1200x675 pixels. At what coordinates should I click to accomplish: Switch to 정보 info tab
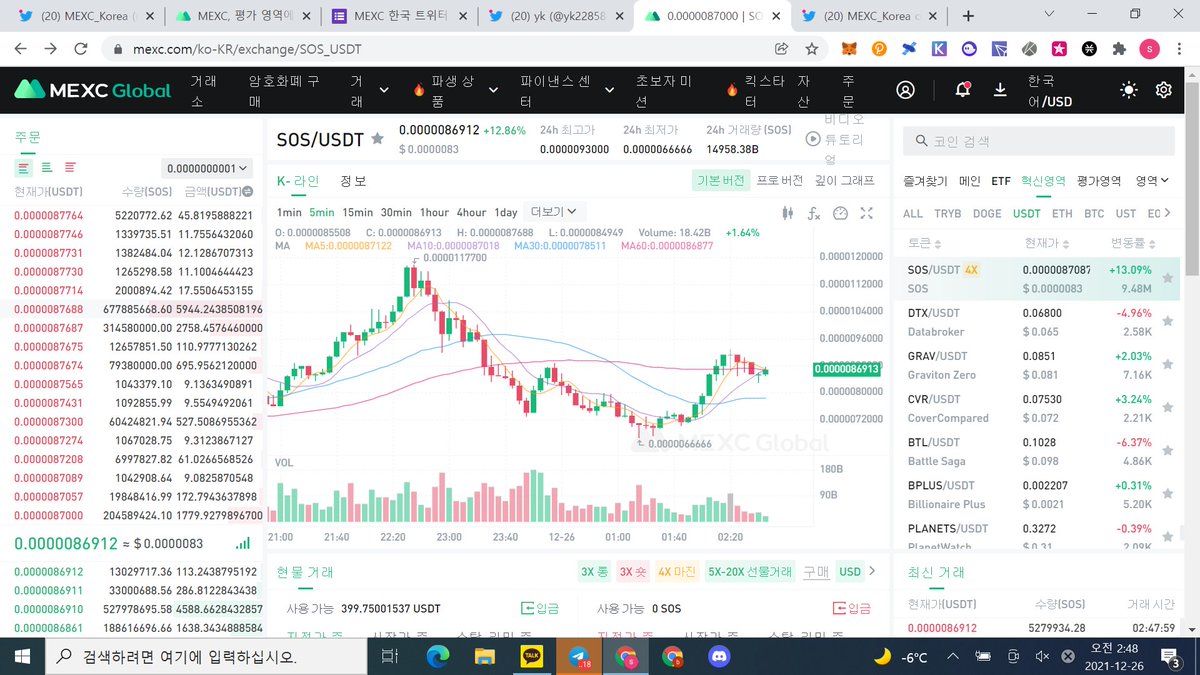(353, 181)
